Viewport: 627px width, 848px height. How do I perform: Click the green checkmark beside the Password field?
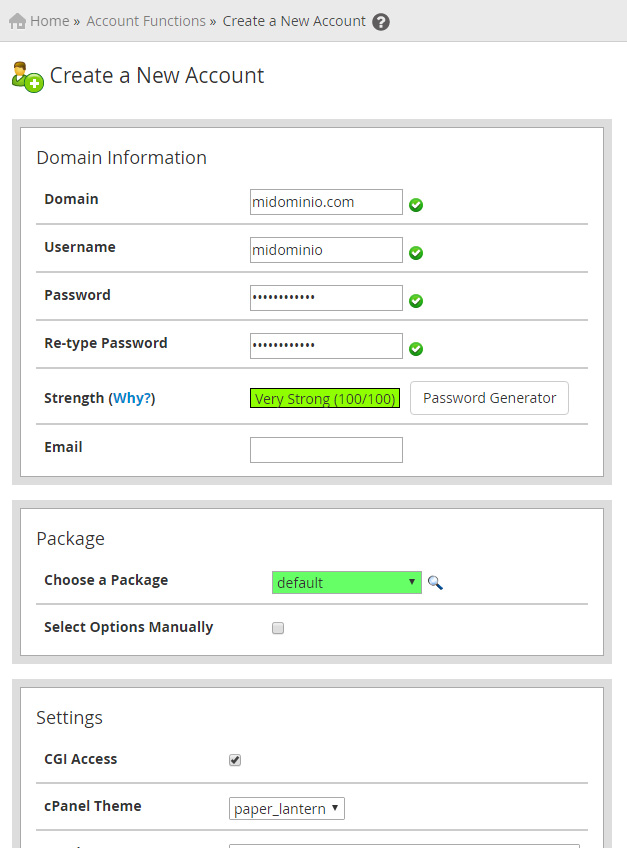[416, 300]
